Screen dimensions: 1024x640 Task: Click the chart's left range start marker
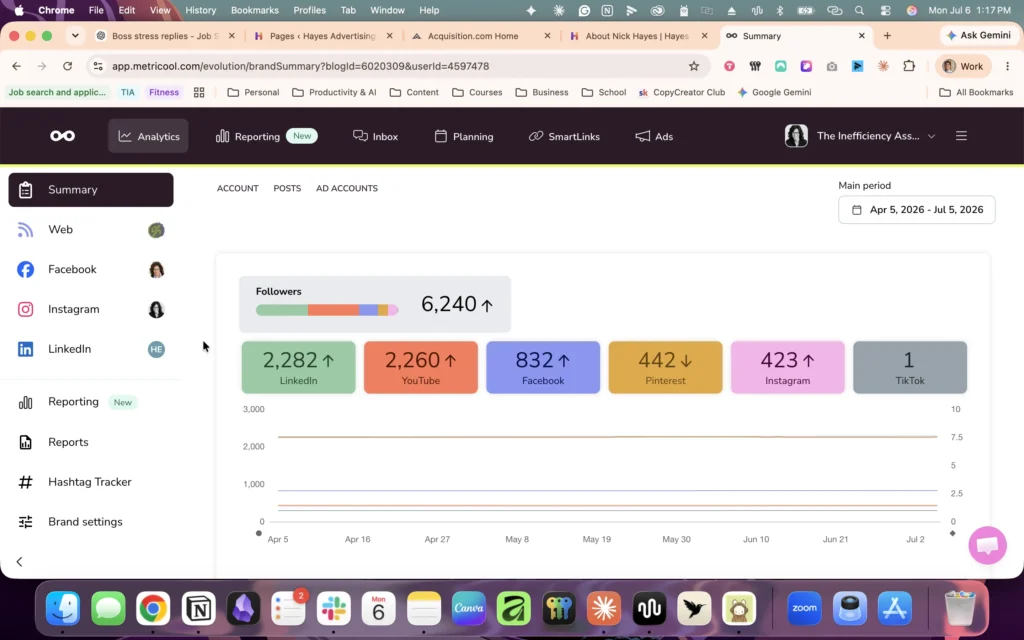coord(259,534)
